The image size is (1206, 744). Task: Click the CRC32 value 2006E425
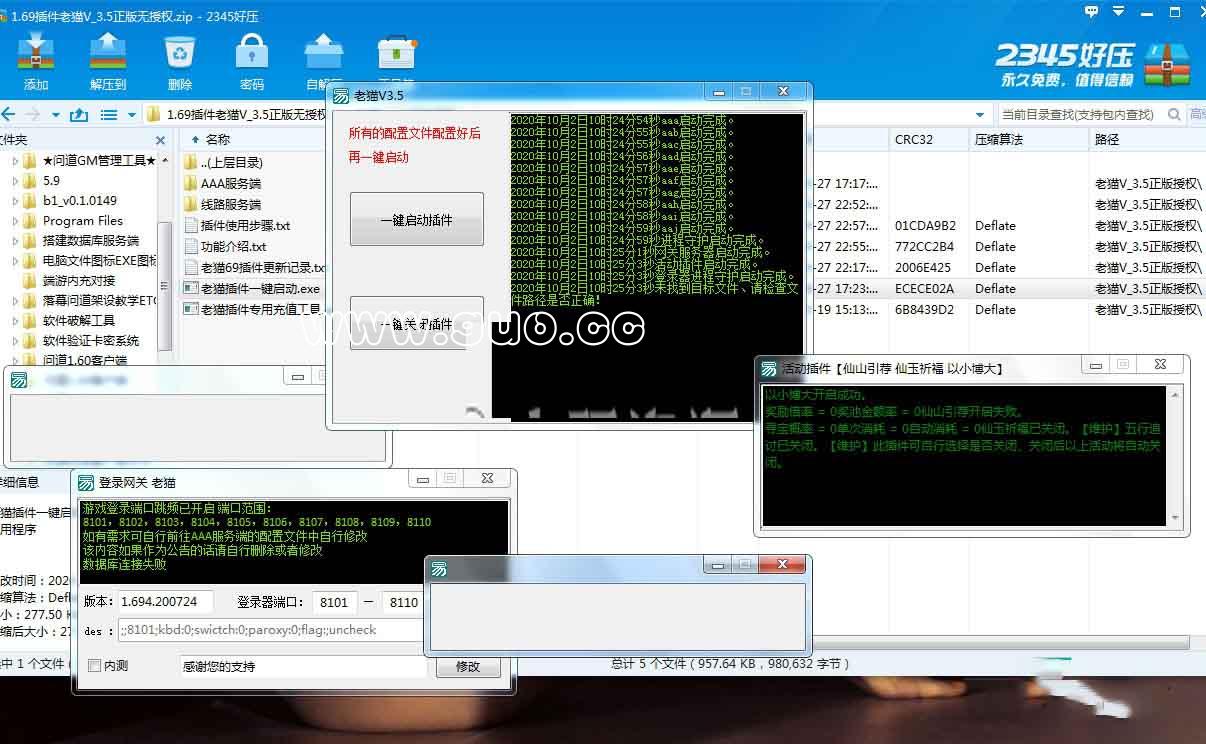point(925,267)
